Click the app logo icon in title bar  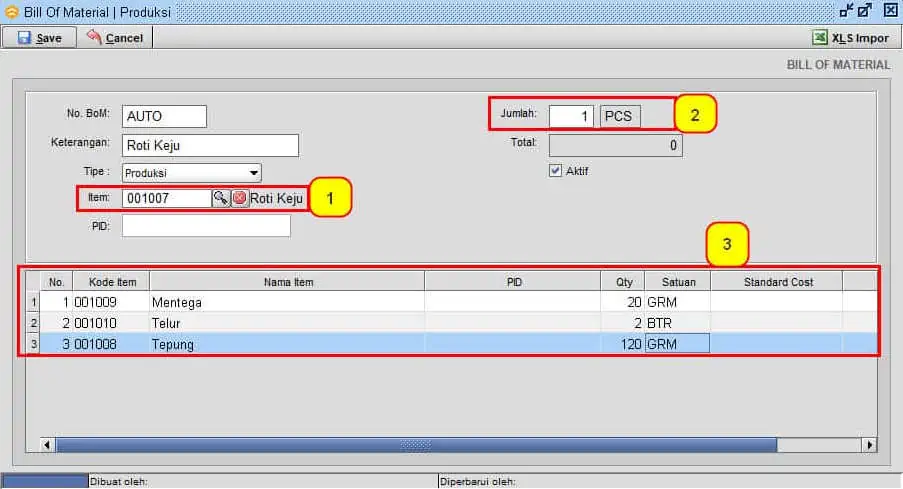pos(12,12)
